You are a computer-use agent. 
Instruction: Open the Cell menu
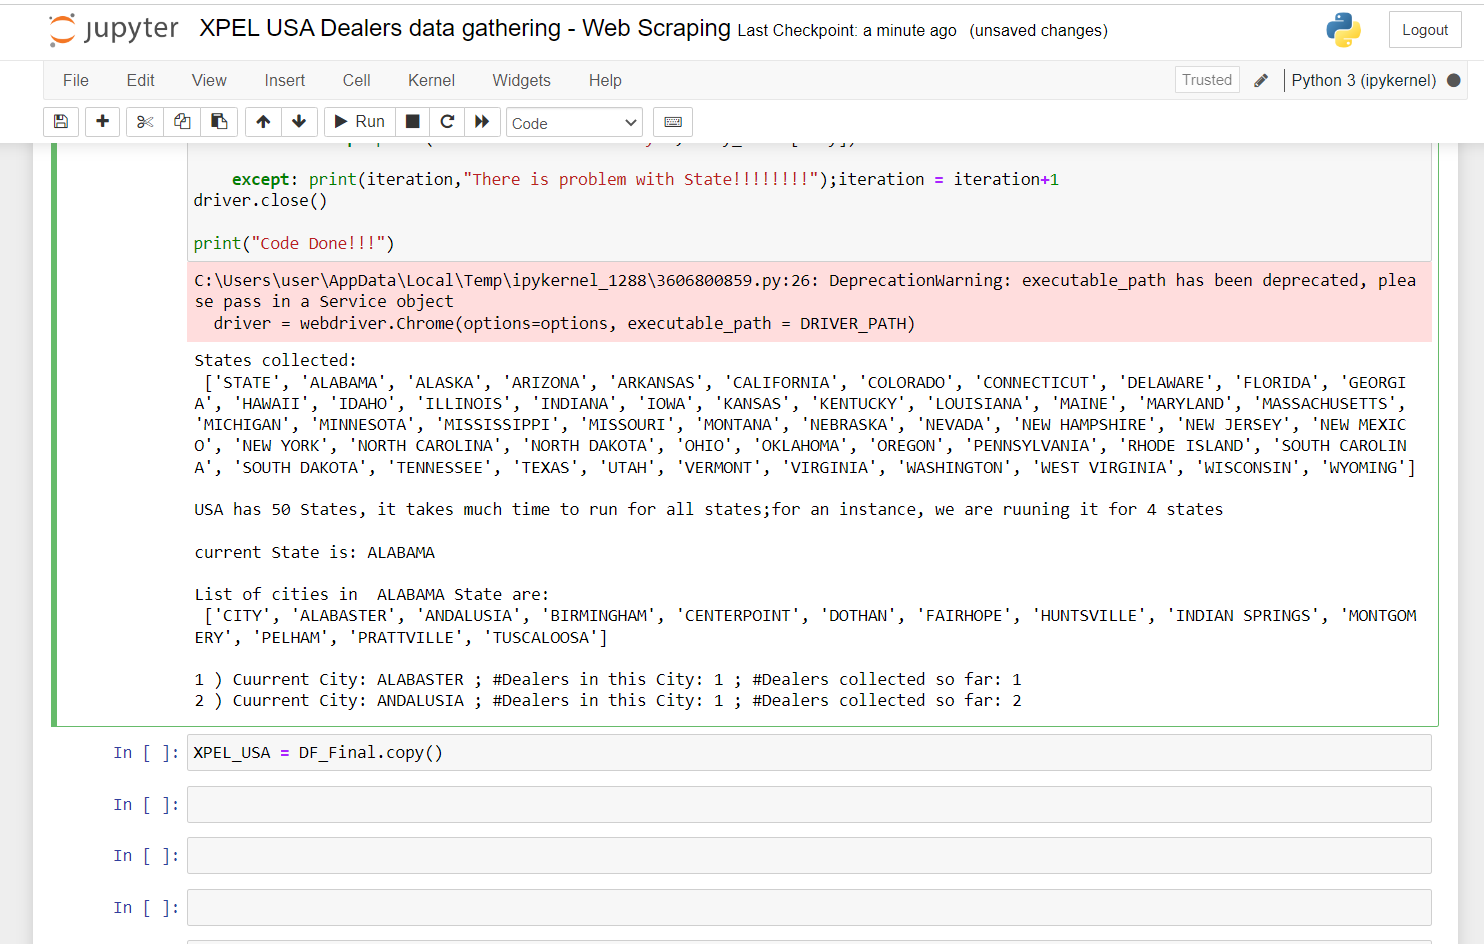point(356,80)
